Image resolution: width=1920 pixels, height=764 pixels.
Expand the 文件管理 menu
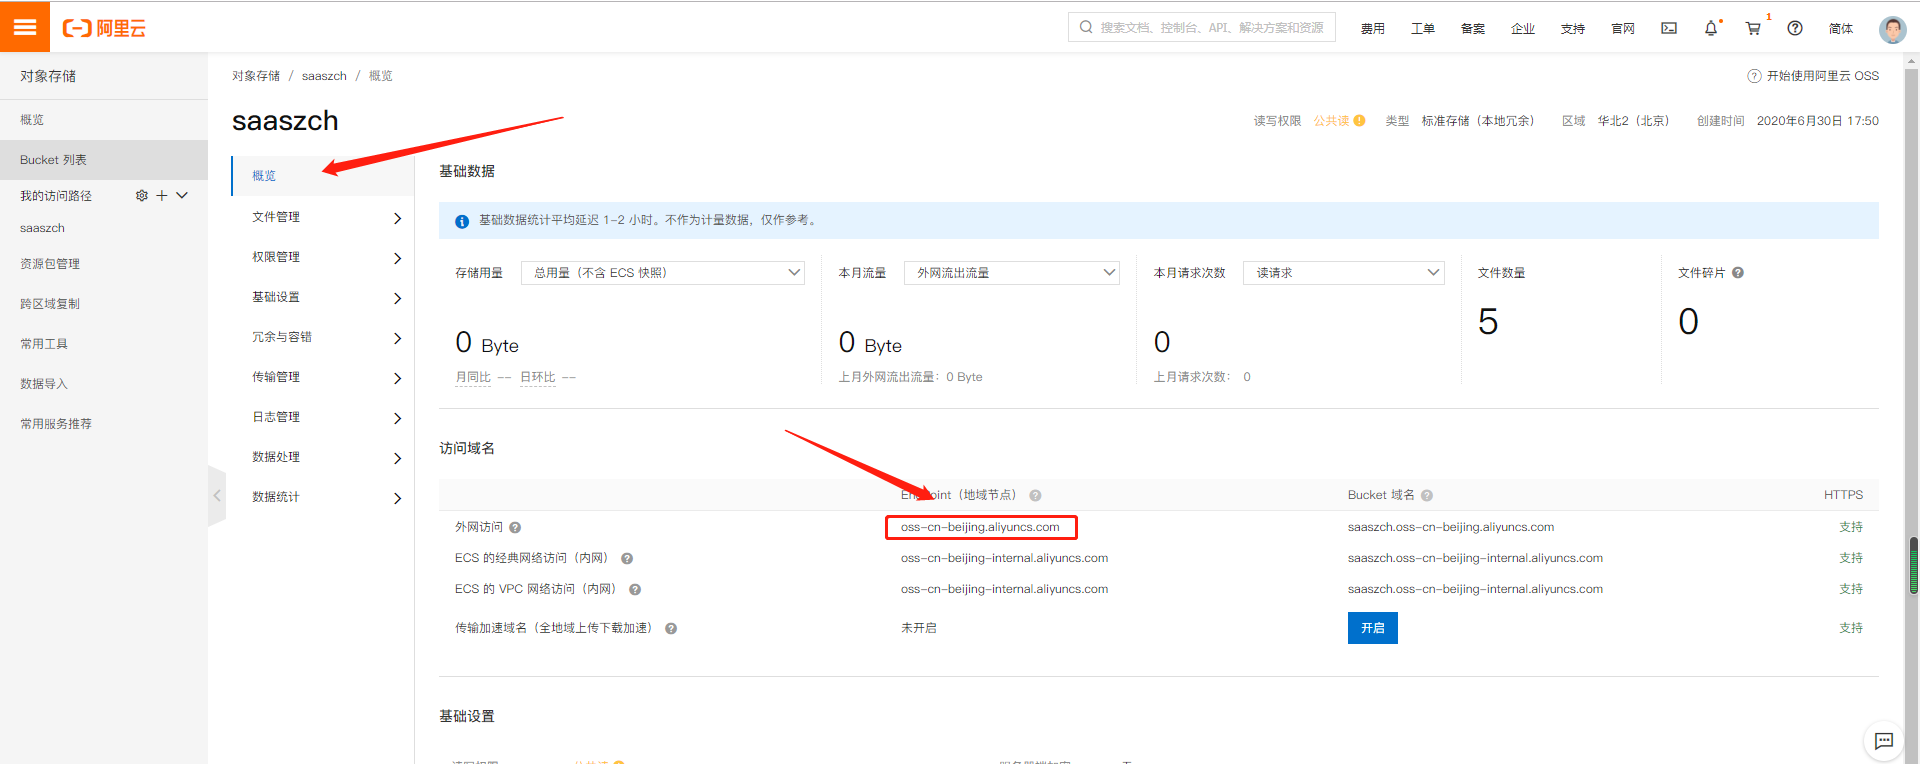click(323, 217)
